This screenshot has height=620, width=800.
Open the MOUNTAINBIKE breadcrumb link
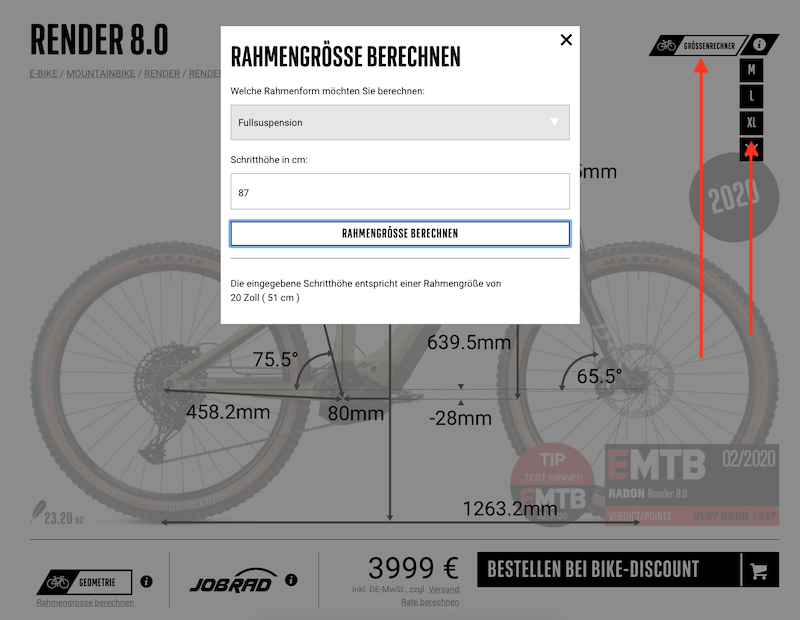pos(101,74)
